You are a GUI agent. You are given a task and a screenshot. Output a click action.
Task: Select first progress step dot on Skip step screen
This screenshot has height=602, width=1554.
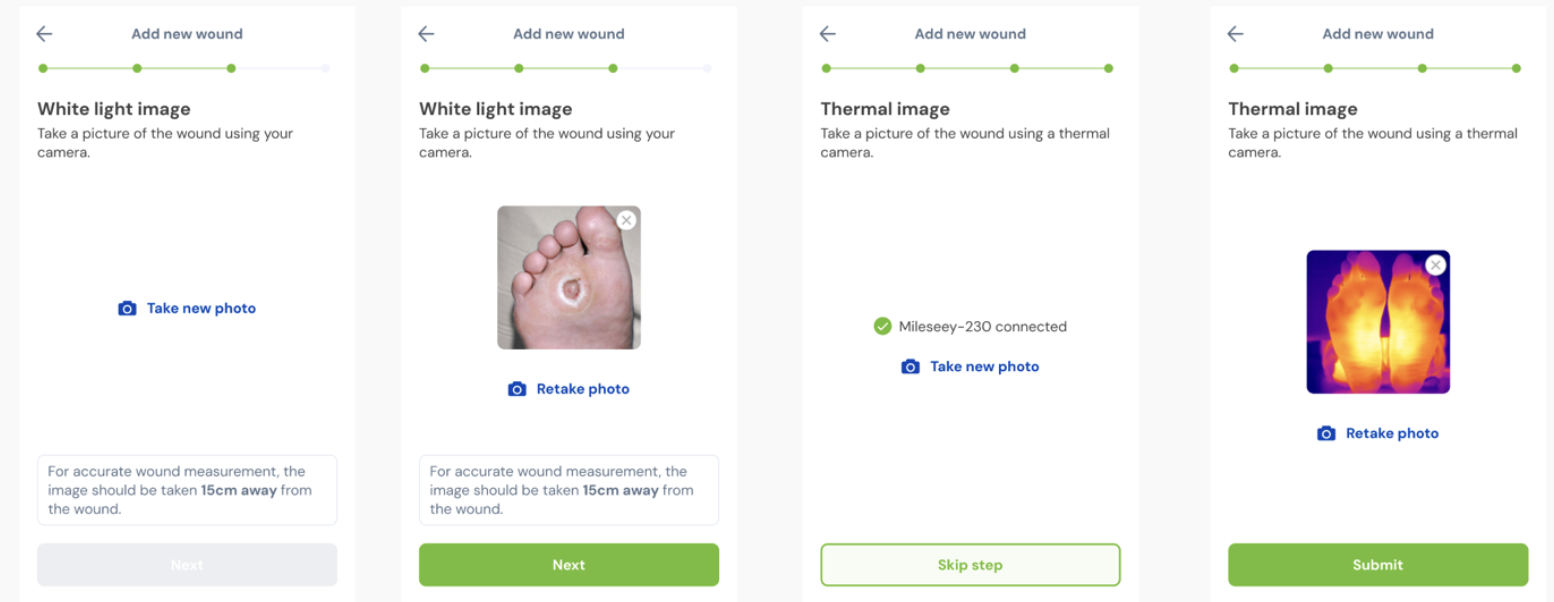(x=826, y=69)
